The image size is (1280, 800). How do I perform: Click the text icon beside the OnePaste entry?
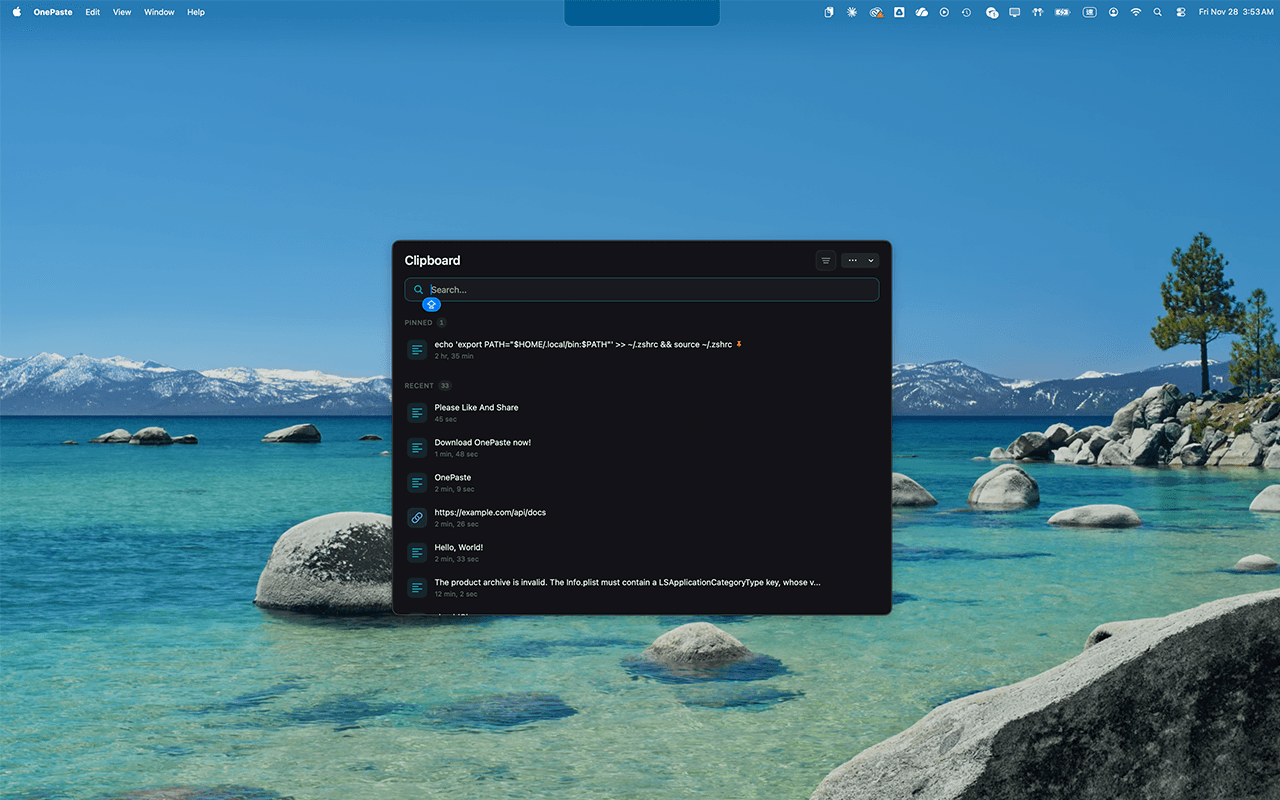click(417, 482)
